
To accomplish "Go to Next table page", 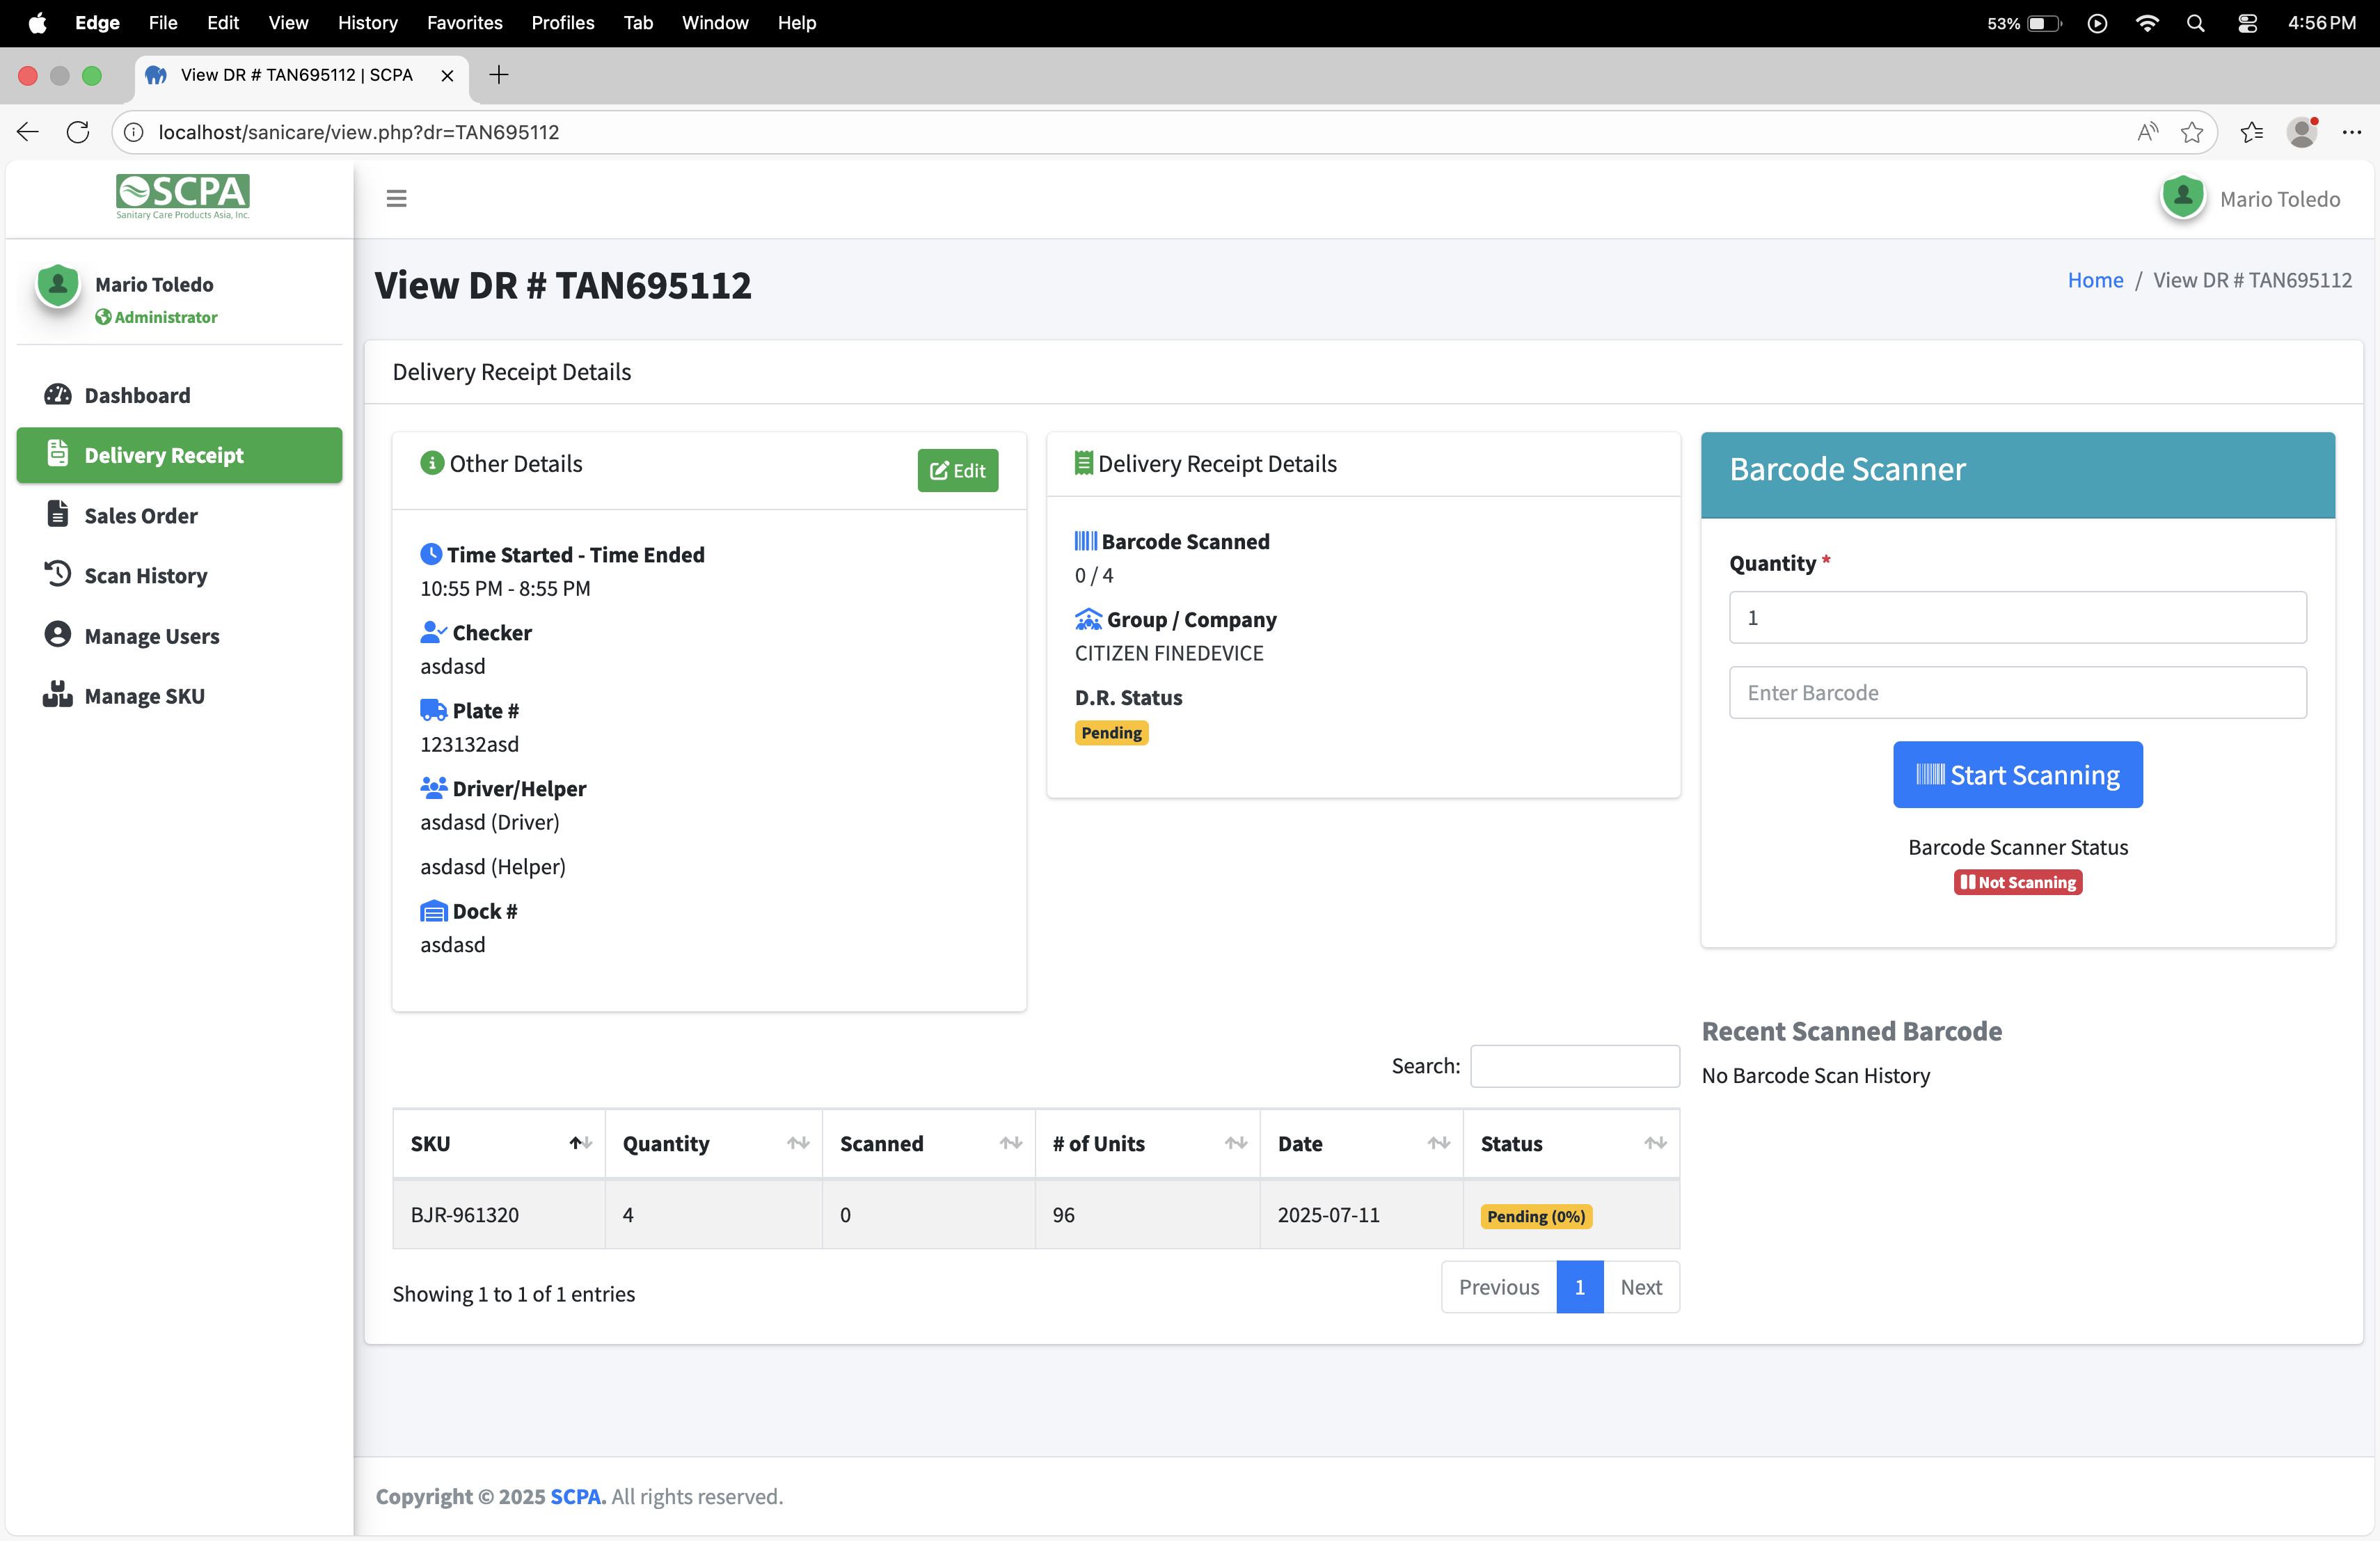I will [1640, 1287].
